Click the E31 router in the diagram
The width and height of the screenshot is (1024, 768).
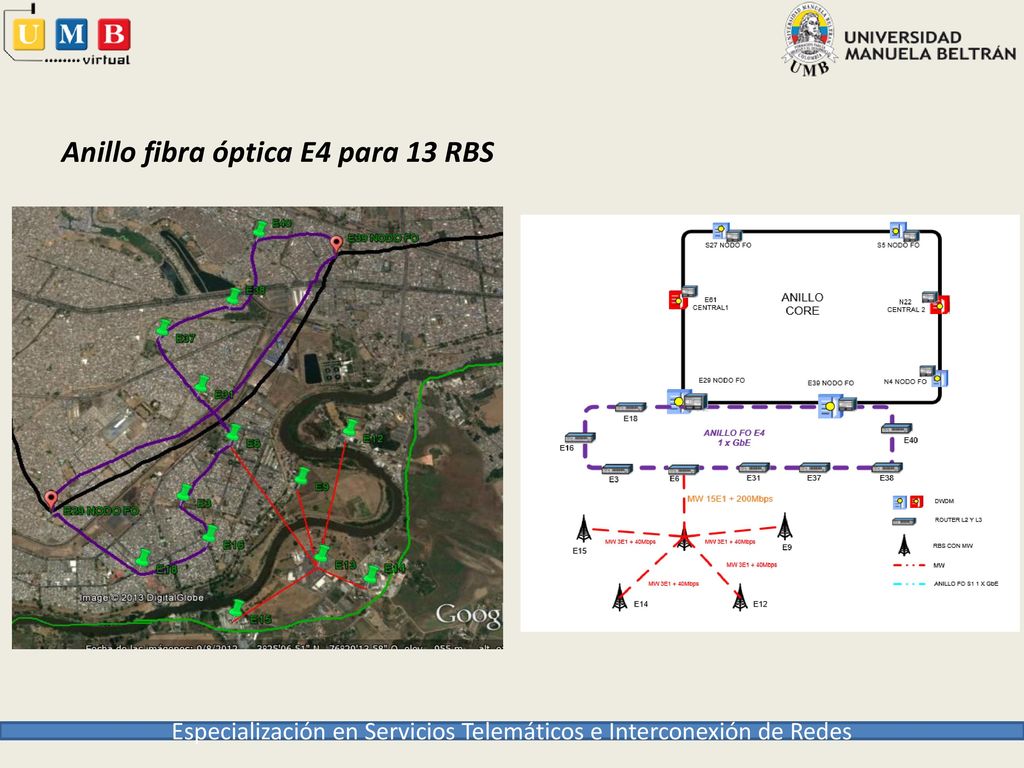click(x=753, y=468)
